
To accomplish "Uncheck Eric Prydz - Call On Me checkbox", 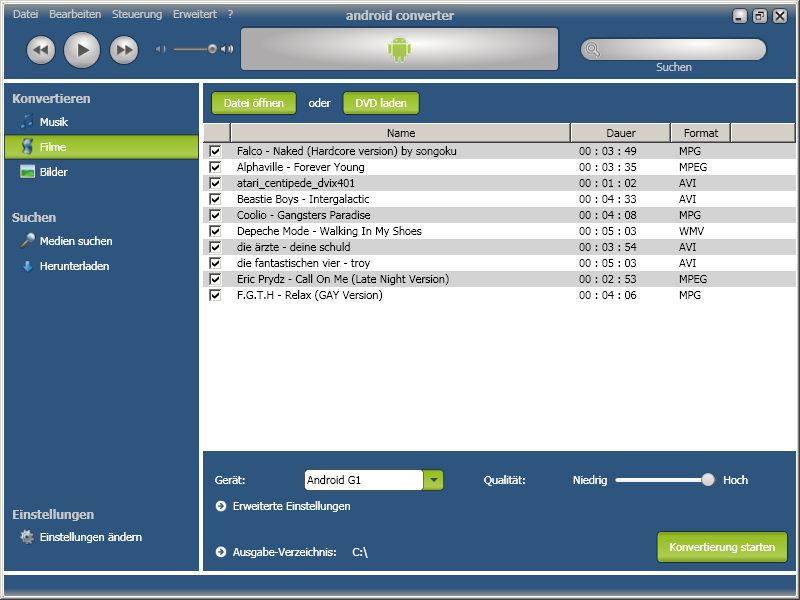I will pyautogui.click(x=215, y=279).
